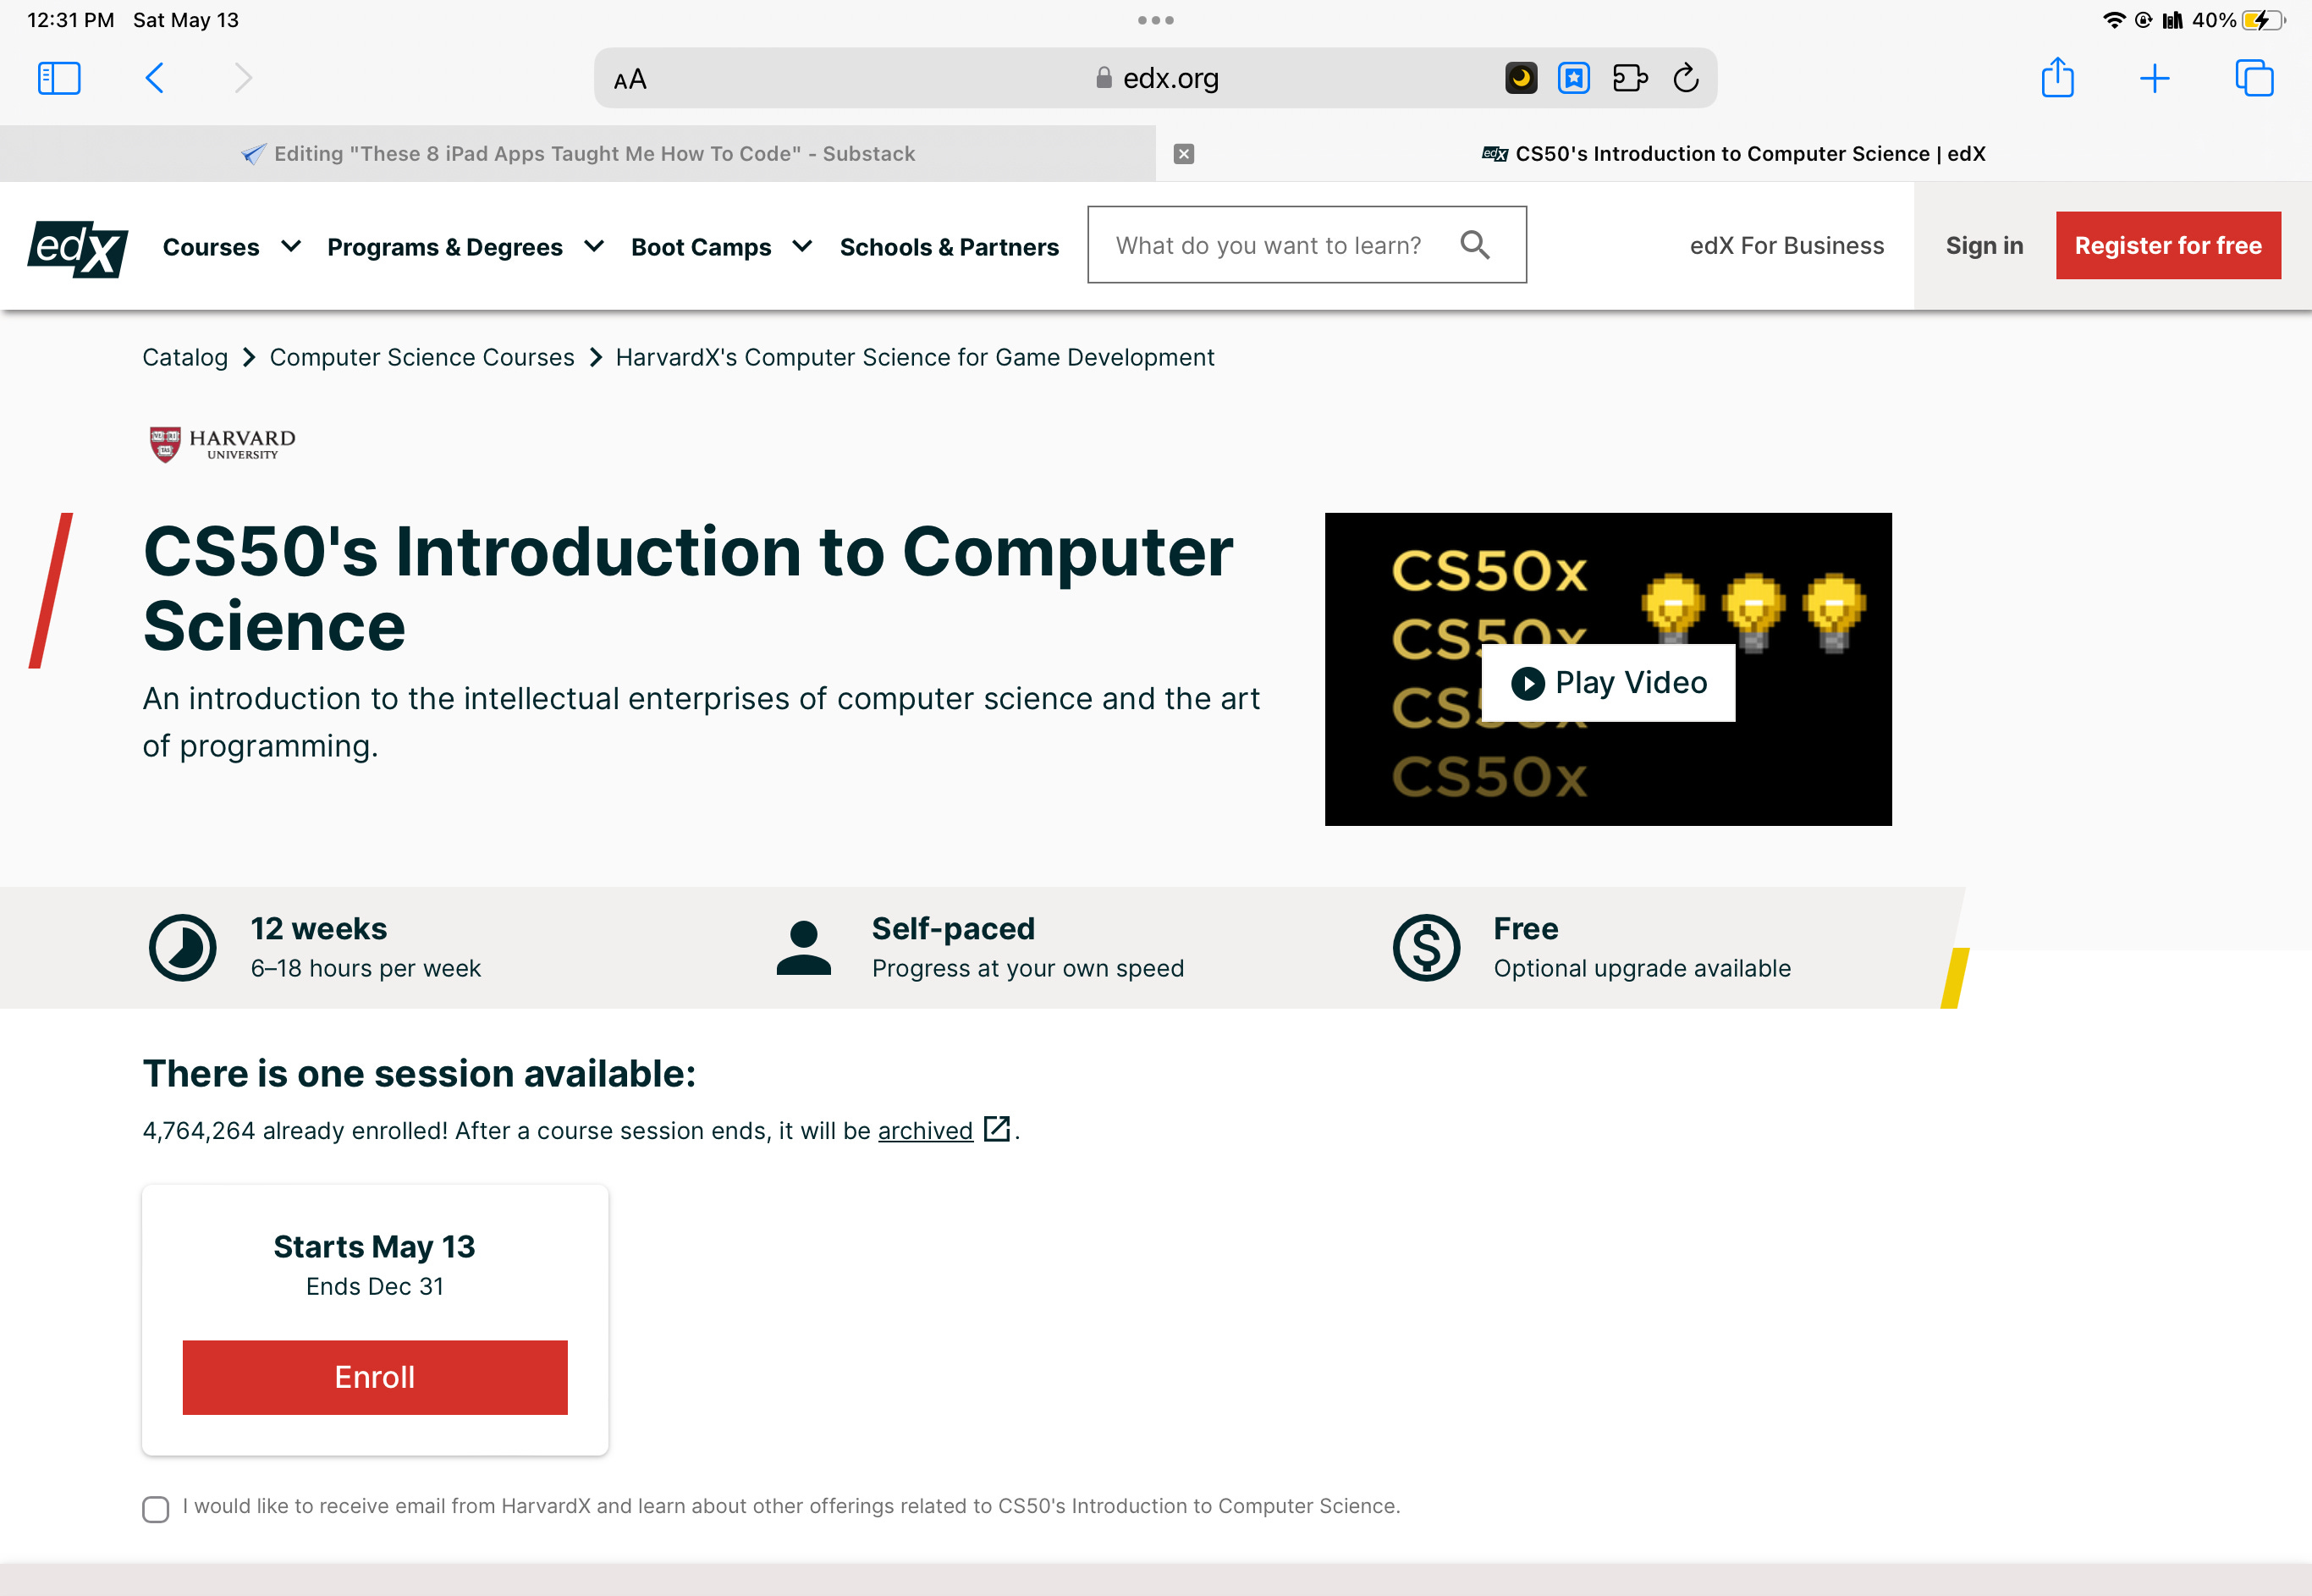Go back to the previous page
This screenshot has height=1596, width=2312.
154,78
